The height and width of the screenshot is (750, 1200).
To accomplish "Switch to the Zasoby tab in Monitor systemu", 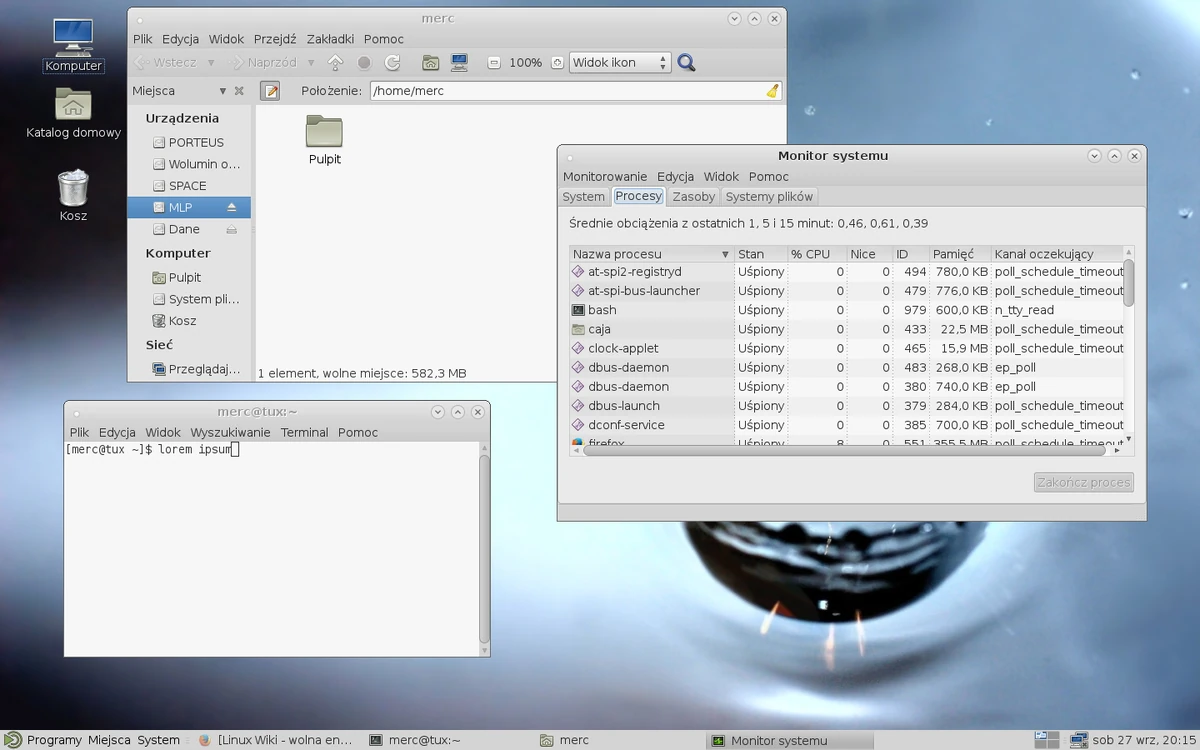I will [x=693, y=196].
